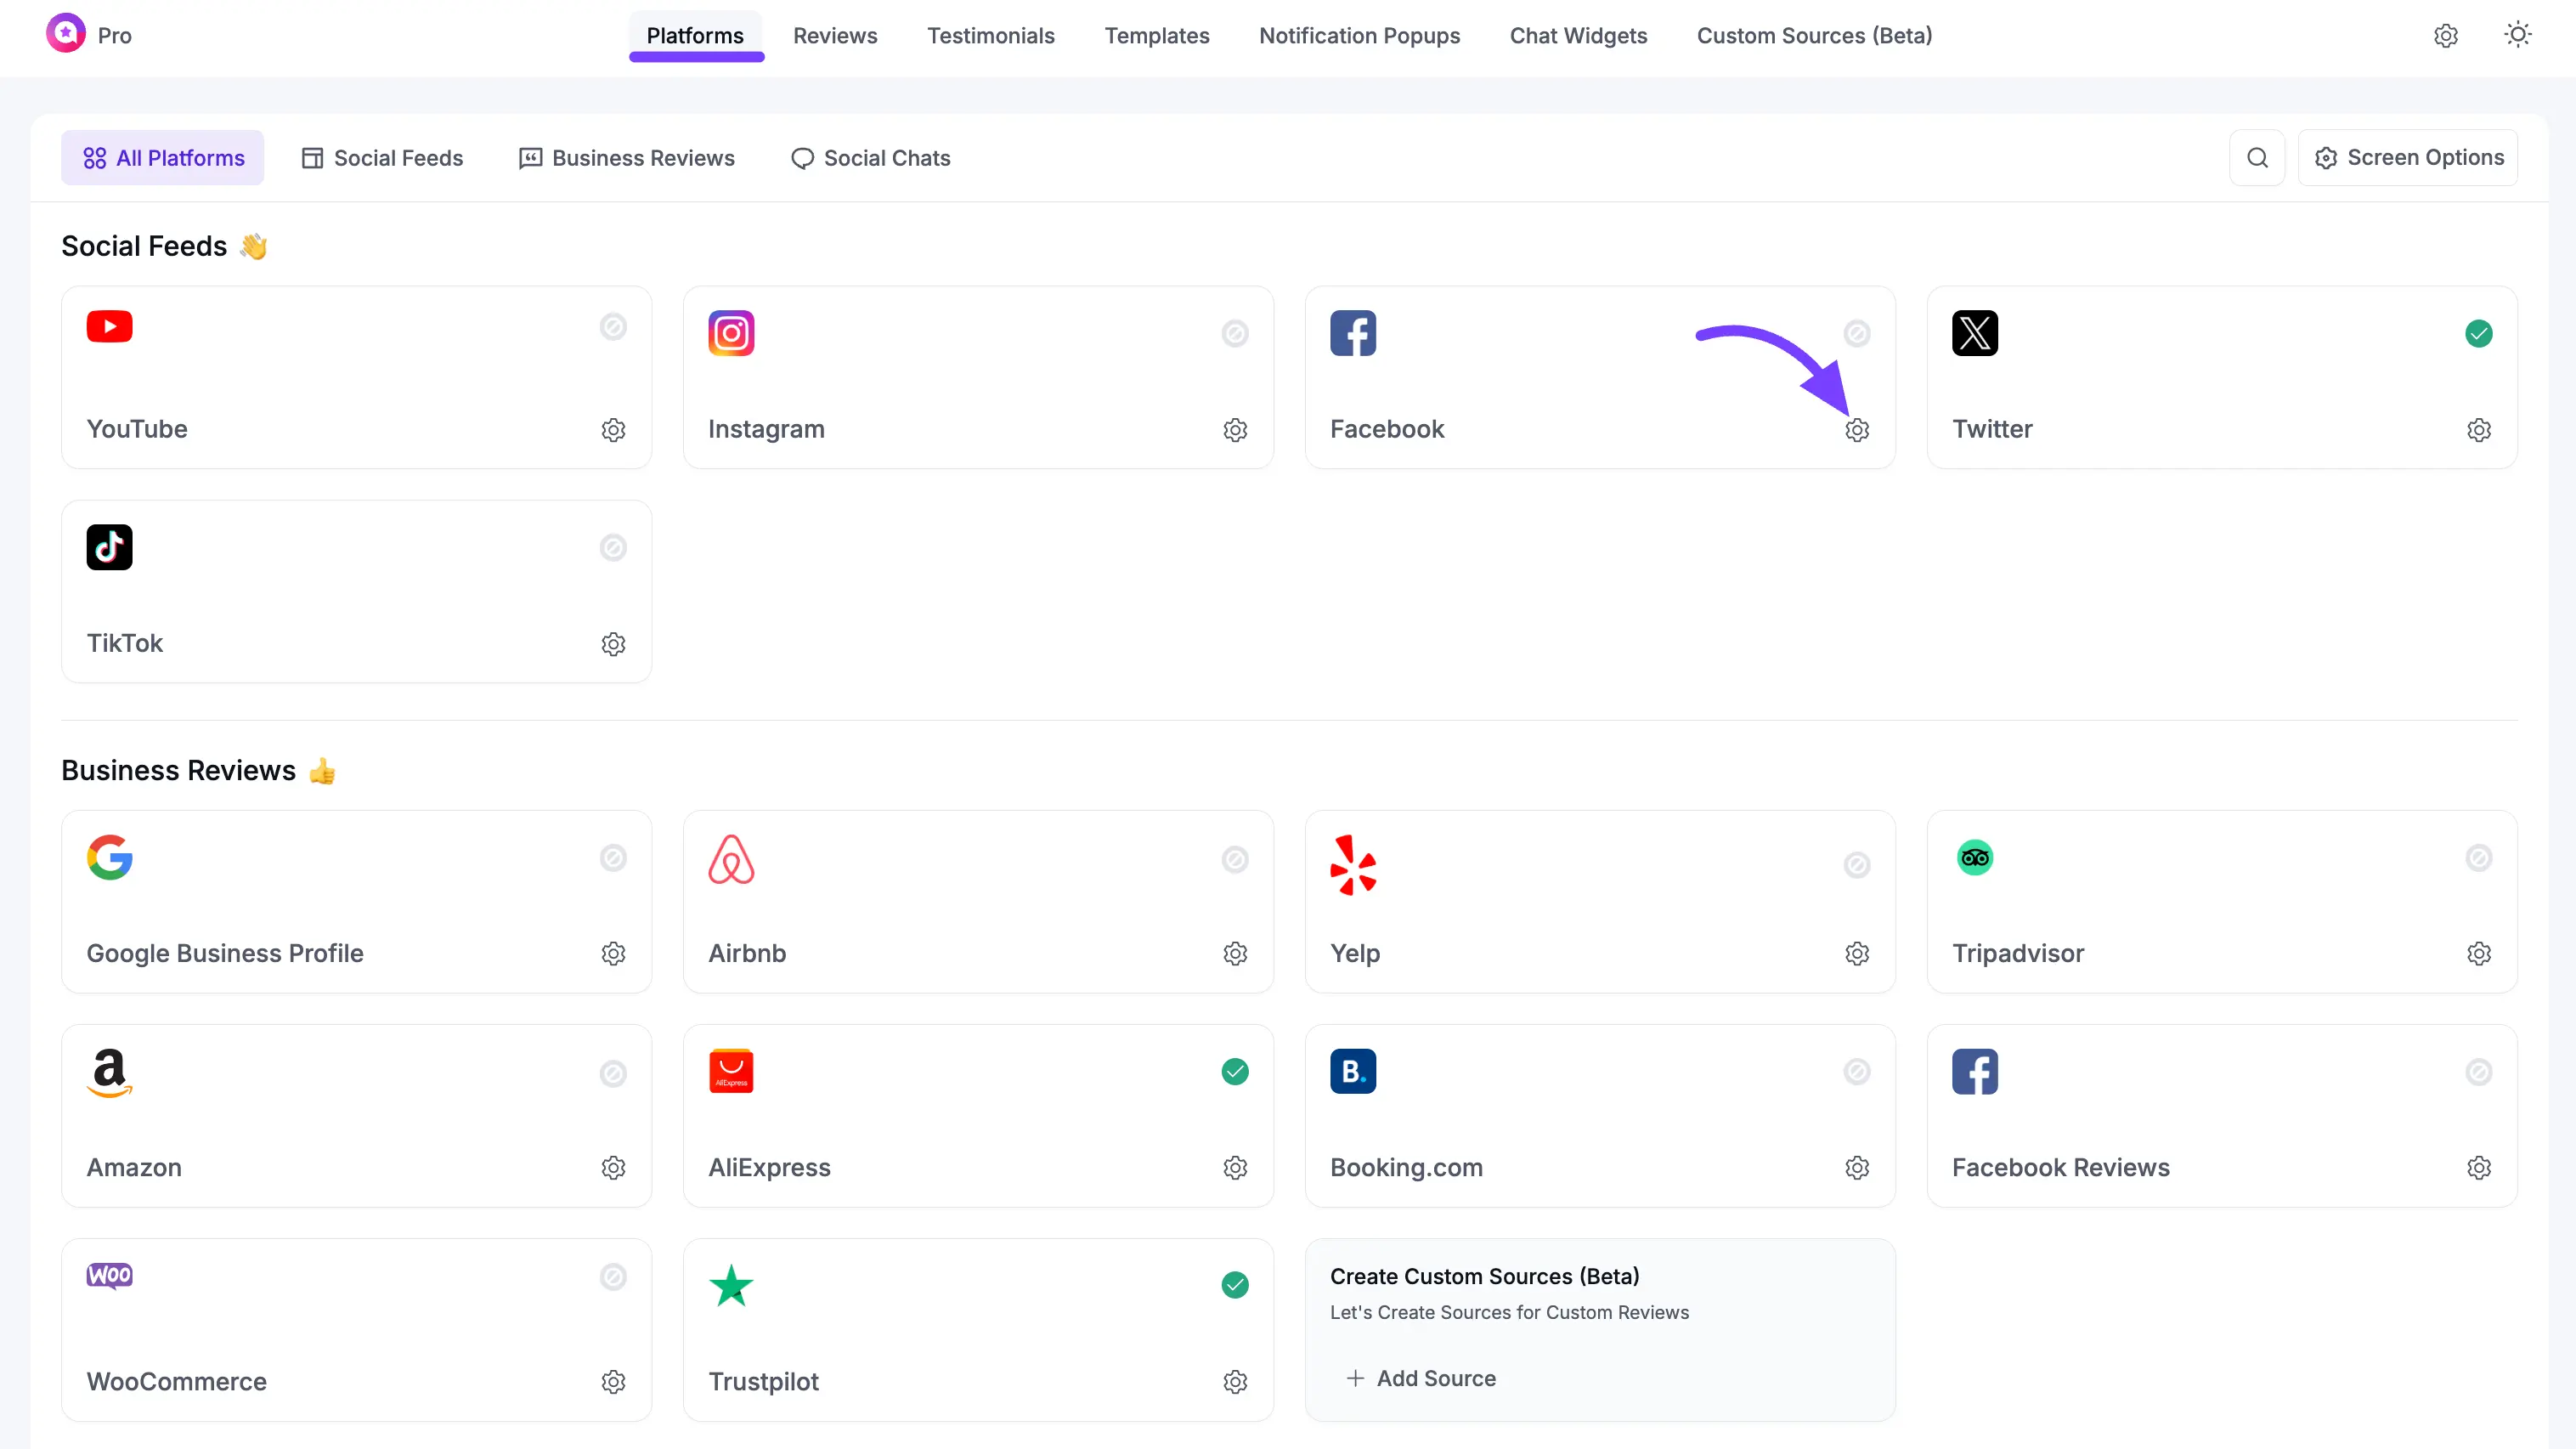
Task: Open Tripadvisor settings gear
Action: tap(2479, 953)
